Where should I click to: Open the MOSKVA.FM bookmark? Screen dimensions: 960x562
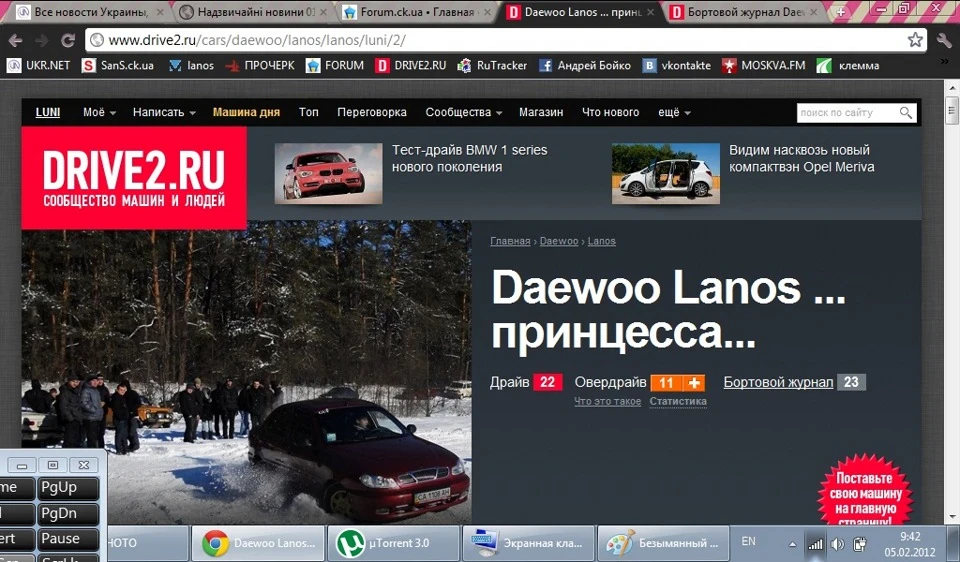tap(763, 66)
